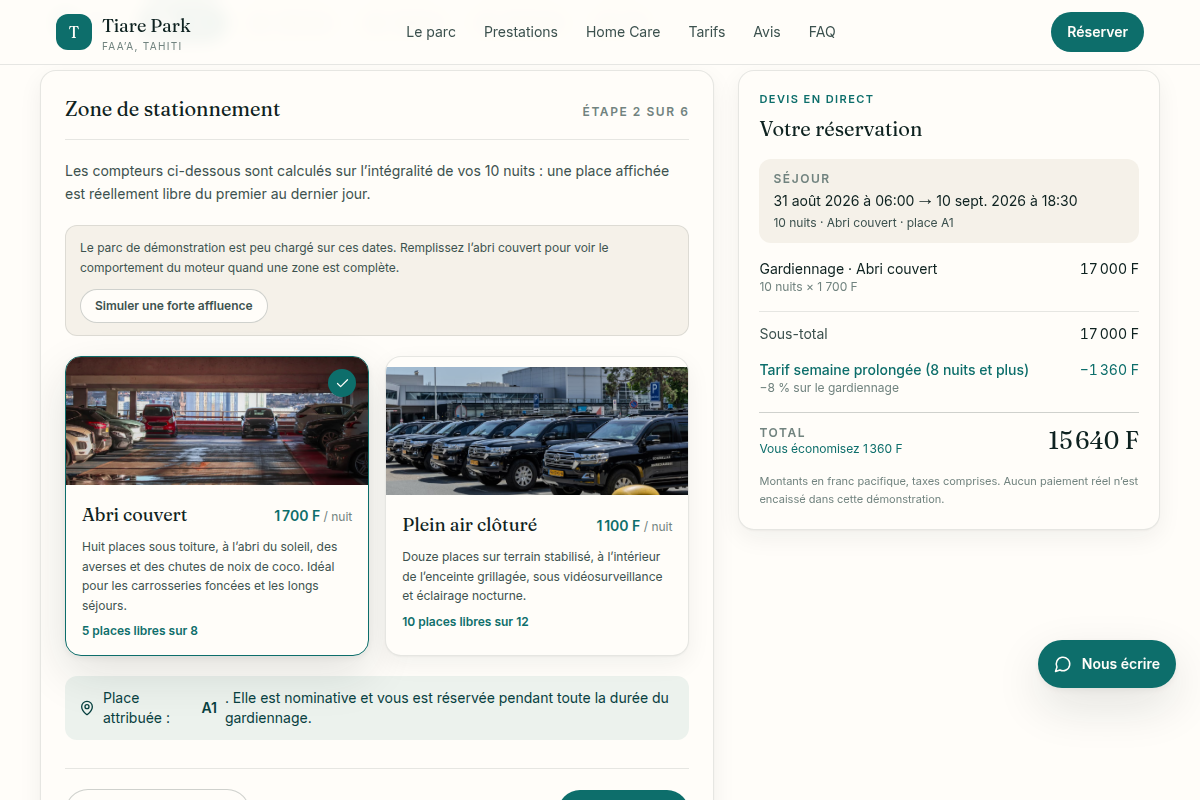This screenshot has width=1200, height=800.
Task: Click the Tiare Park brand name
Action: [x=146, y=25]
